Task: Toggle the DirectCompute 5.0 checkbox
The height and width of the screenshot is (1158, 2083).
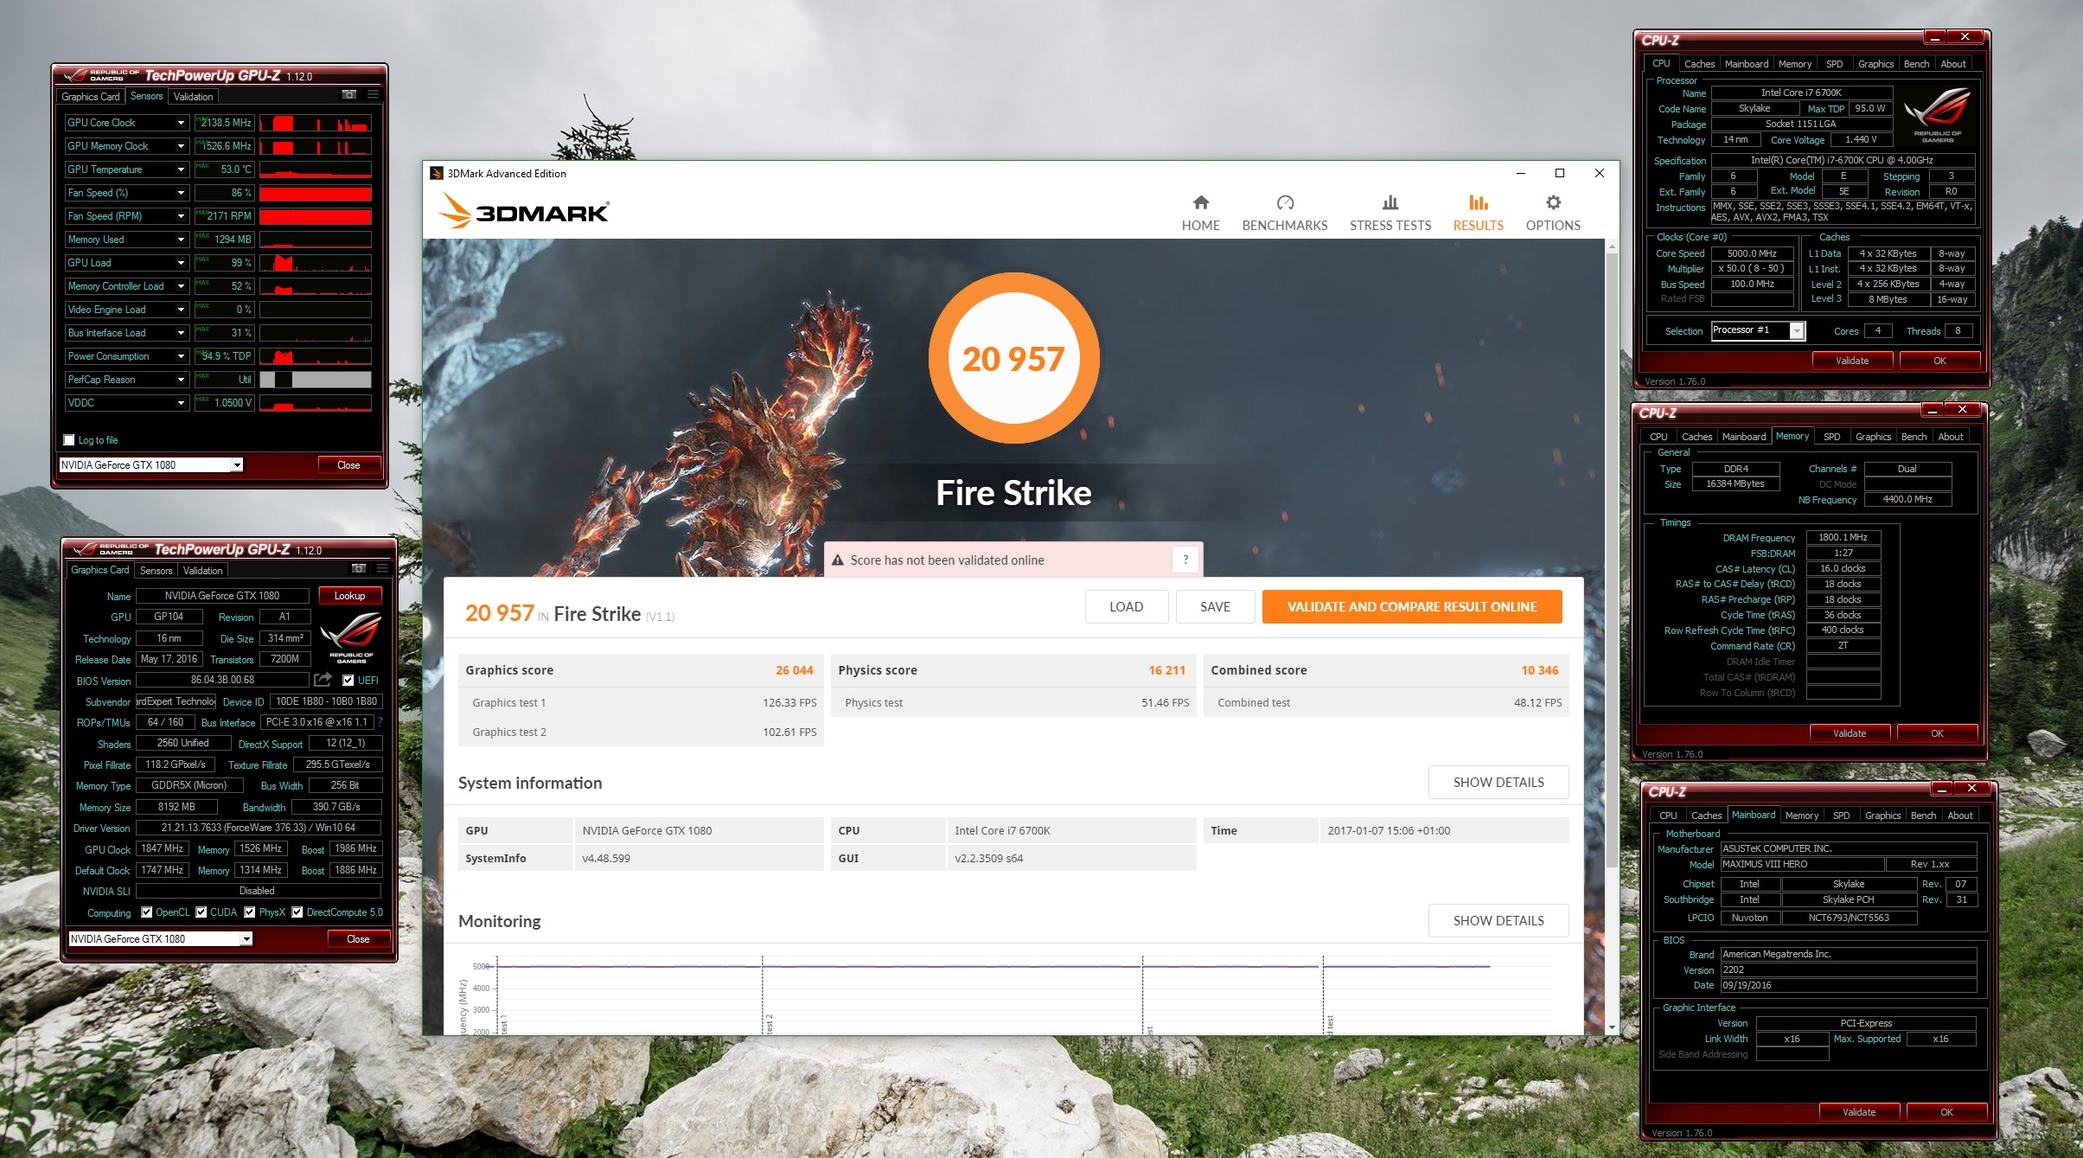Action: click(297, 912)
